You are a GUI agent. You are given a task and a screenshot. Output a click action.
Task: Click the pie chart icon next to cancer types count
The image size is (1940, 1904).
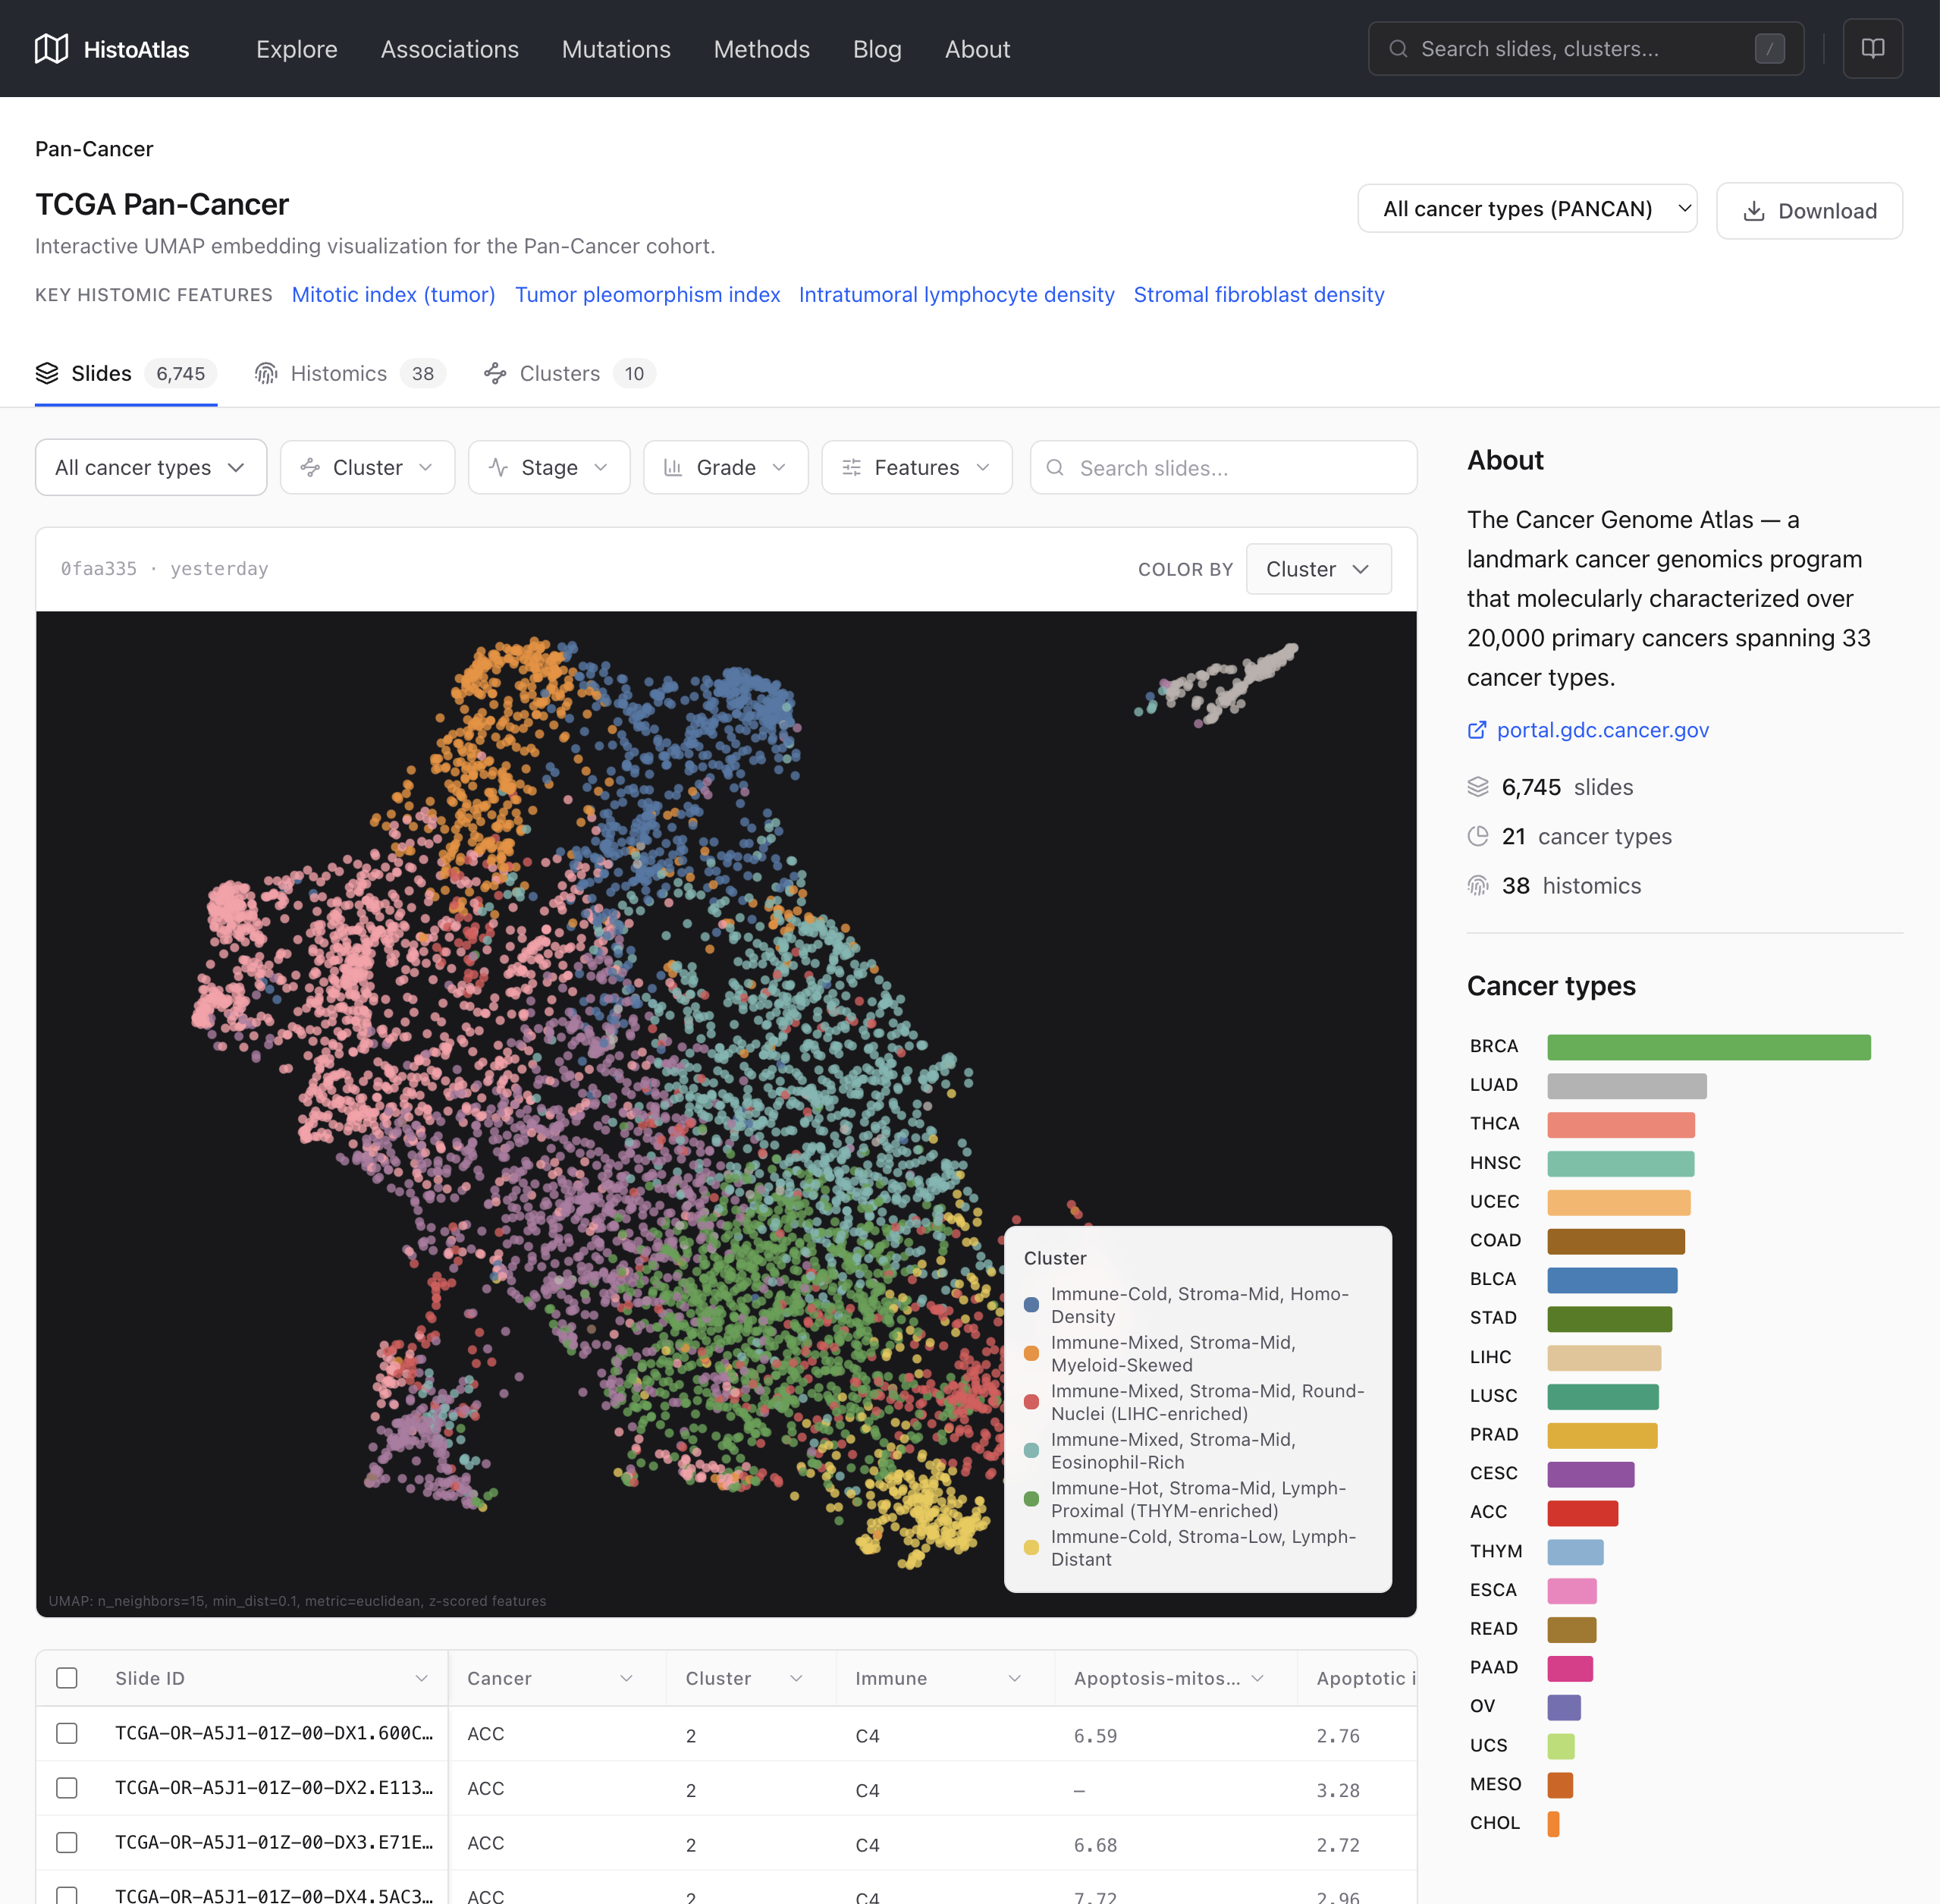coord(1479,836)
